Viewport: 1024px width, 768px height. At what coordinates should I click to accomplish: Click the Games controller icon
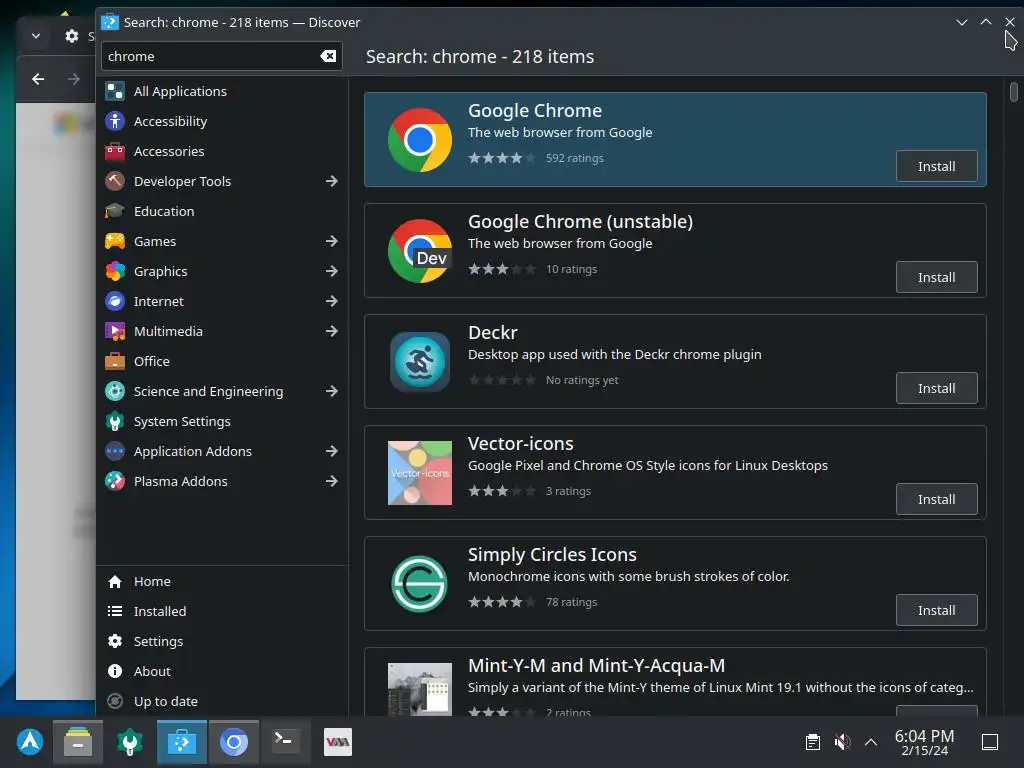115,242
